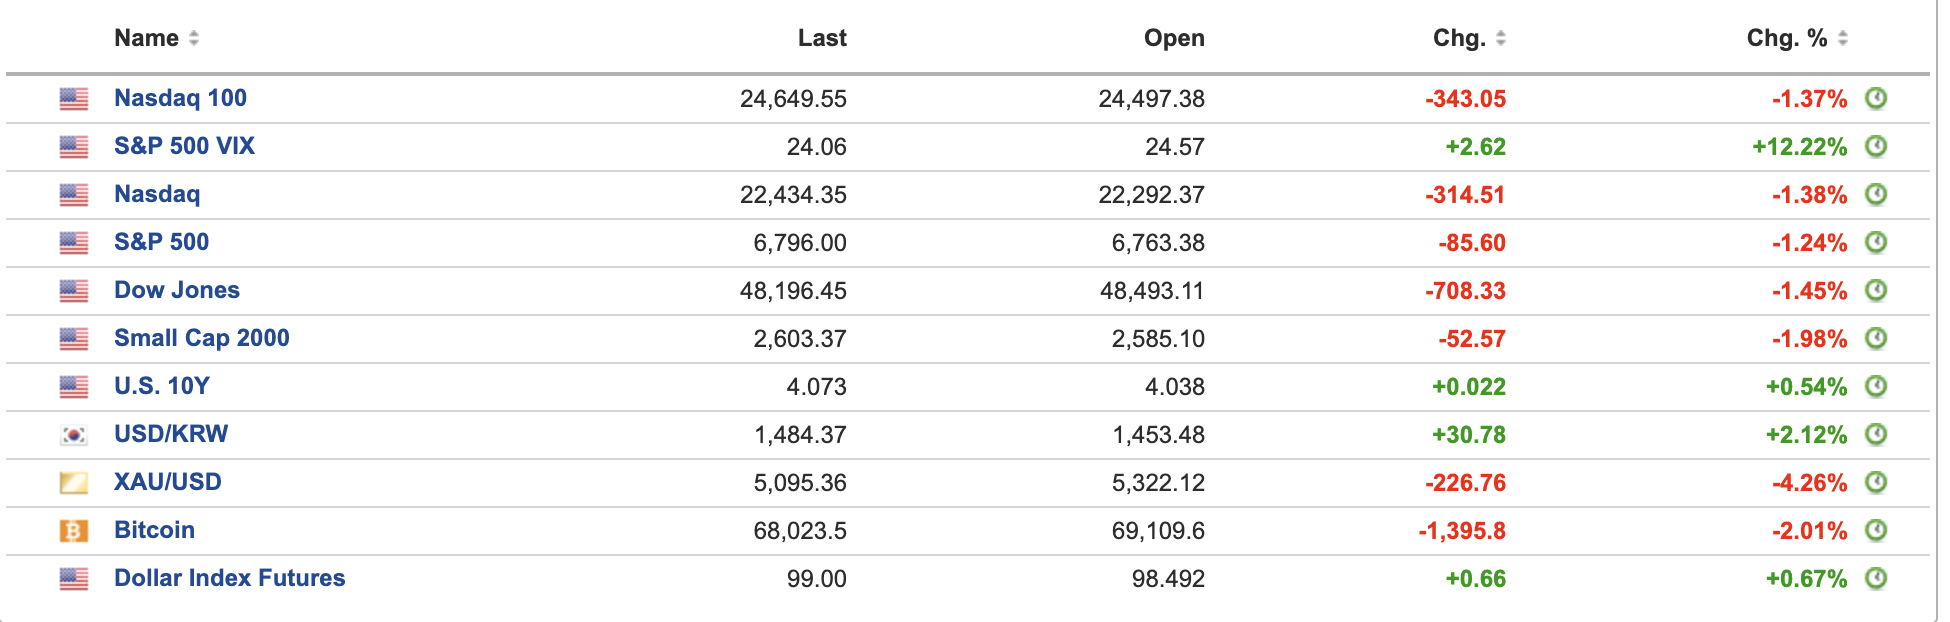Open the Nasdaq 100 link

pyautogui.click(x=180, y=98)
